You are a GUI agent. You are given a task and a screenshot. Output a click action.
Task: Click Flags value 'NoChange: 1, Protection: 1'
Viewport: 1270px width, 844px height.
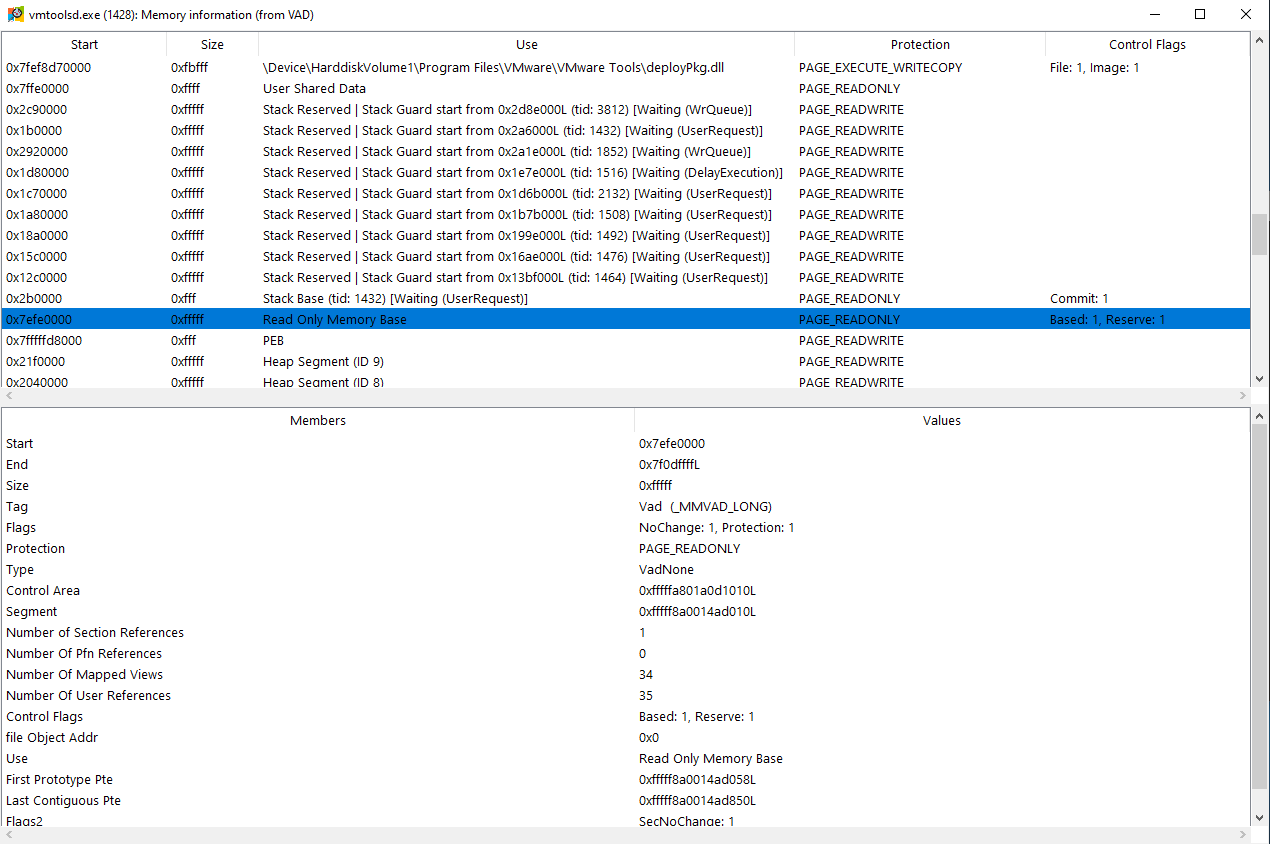tap(717, 527)
